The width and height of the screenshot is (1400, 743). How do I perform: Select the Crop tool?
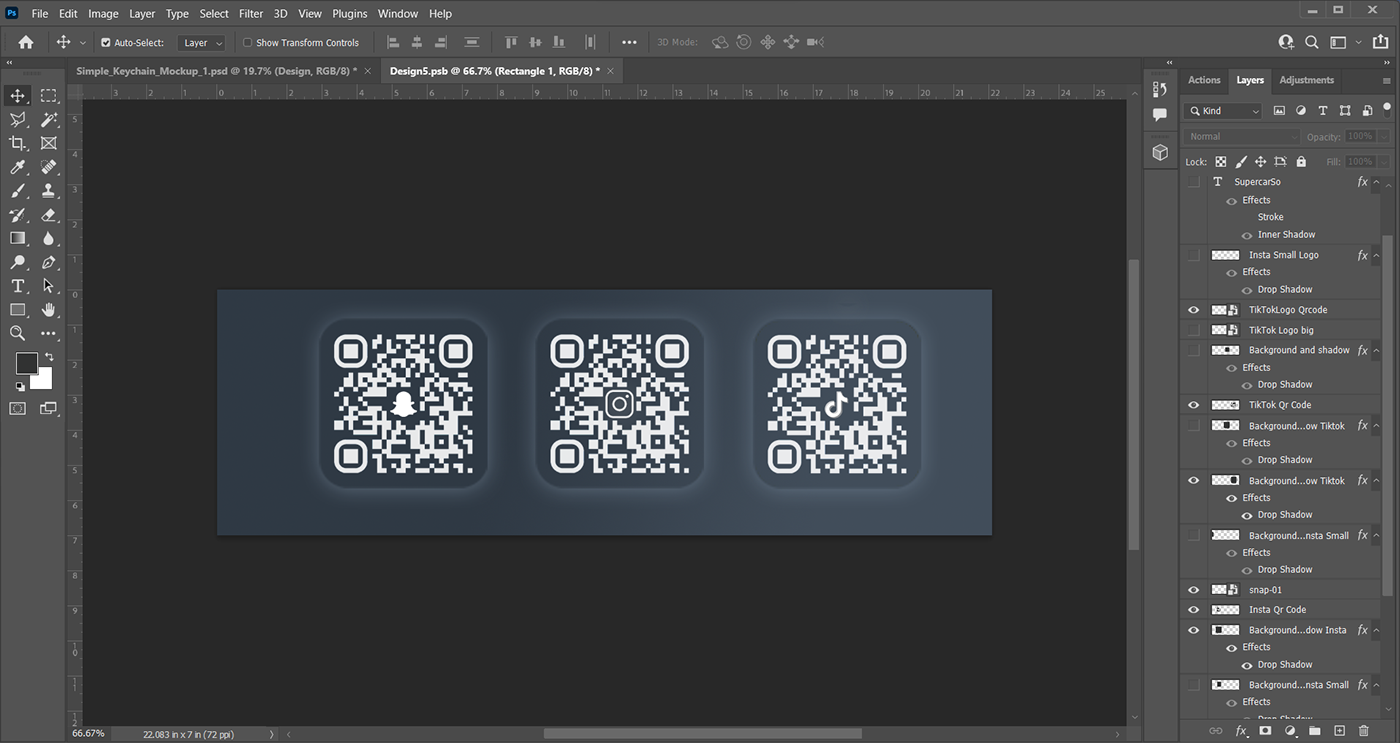tap(18, 144)
